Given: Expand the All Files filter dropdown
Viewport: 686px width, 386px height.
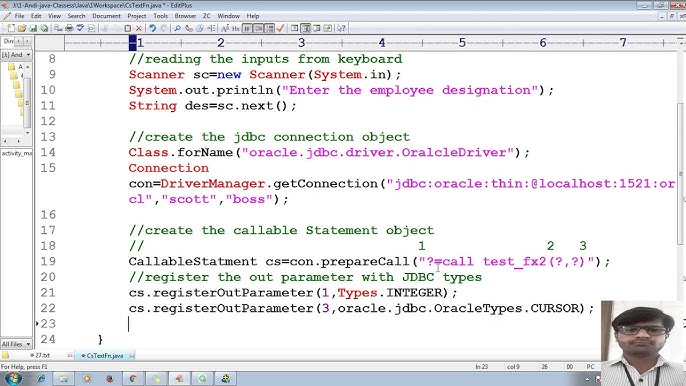Looking at the screenshot, I should click(x=16, y=344).
